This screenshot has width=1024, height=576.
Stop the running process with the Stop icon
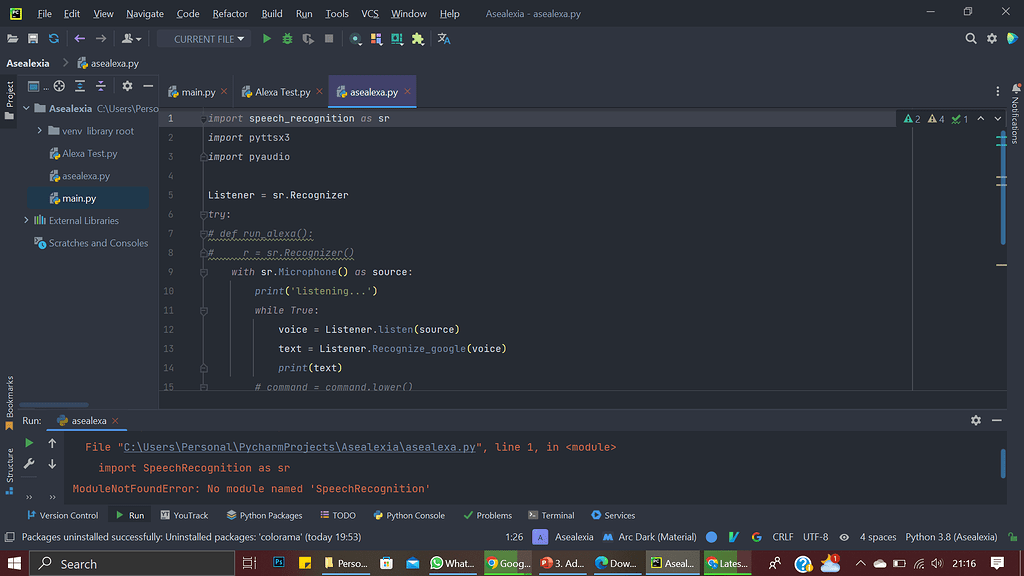pyautogui.click(x=329, y=39)
